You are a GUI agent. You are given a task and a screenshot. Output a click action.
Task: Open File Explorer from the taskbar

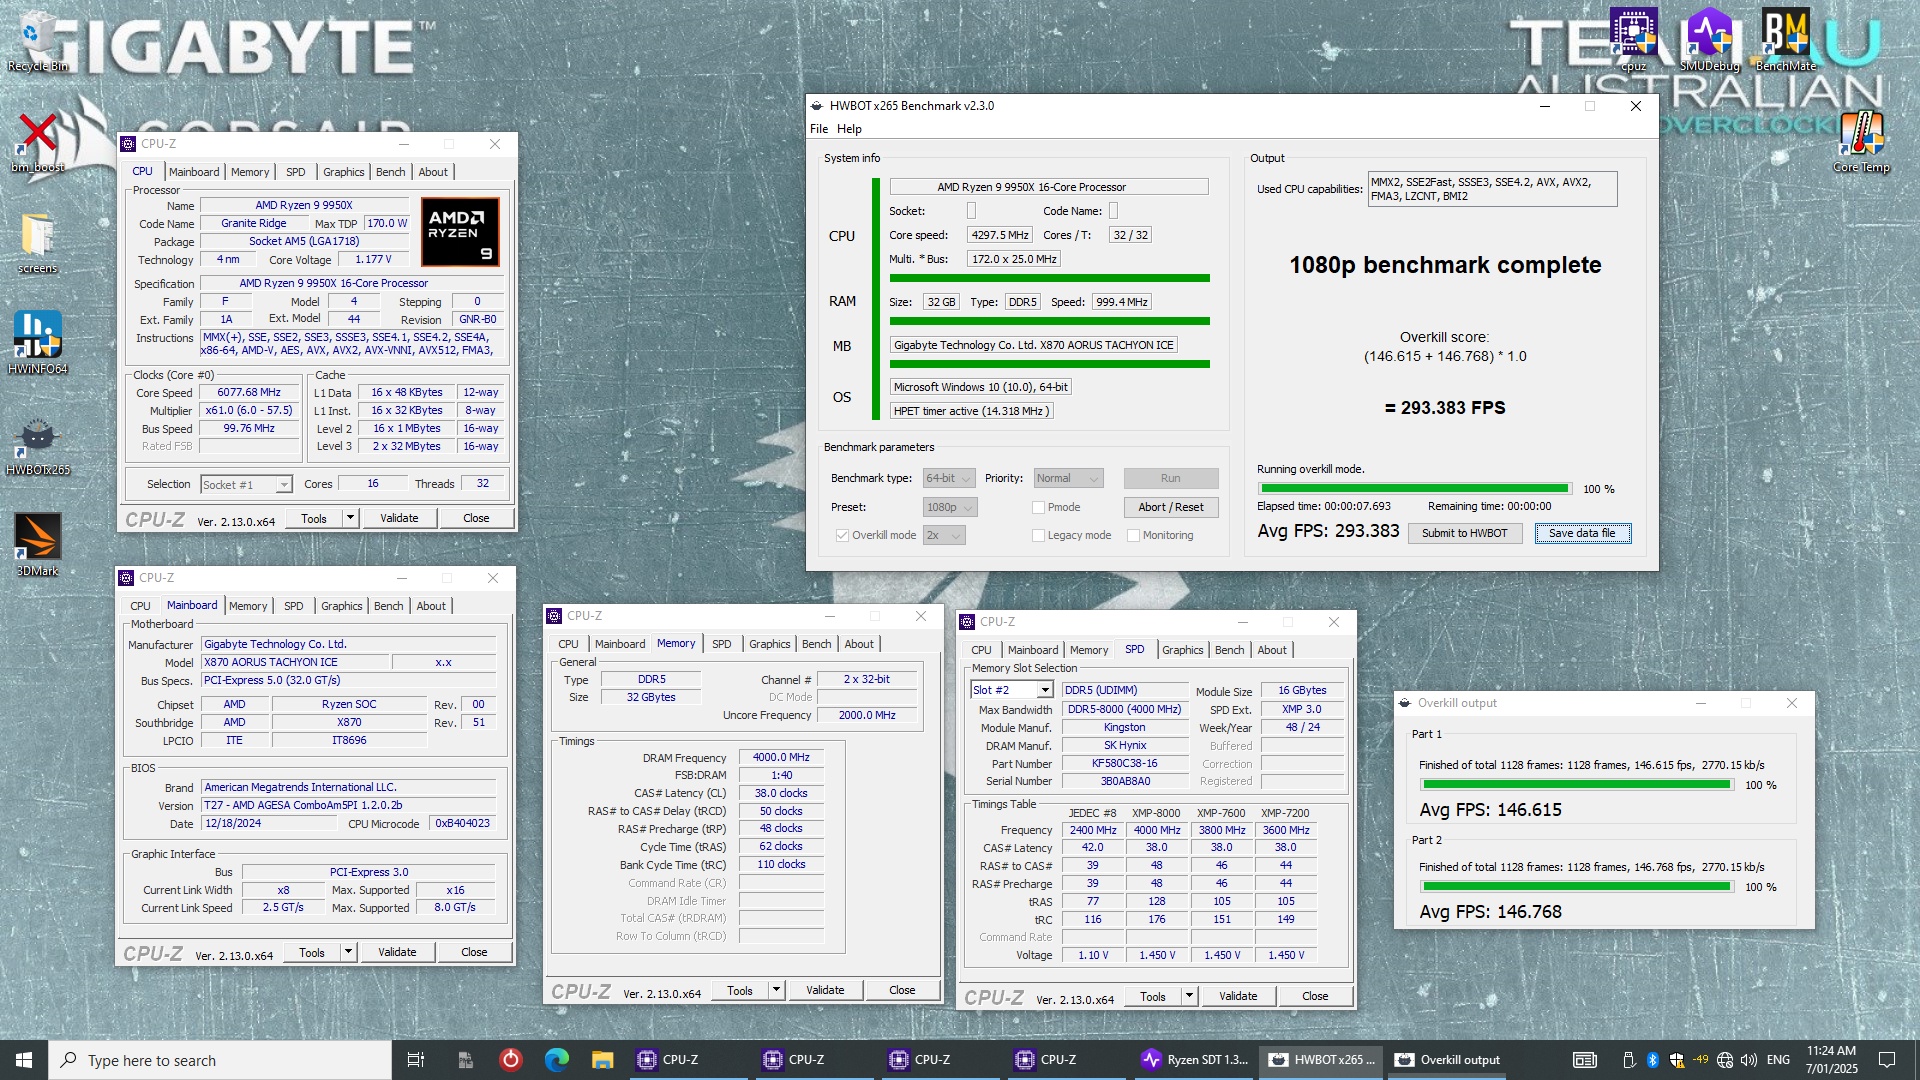[x=602, y=1060]
